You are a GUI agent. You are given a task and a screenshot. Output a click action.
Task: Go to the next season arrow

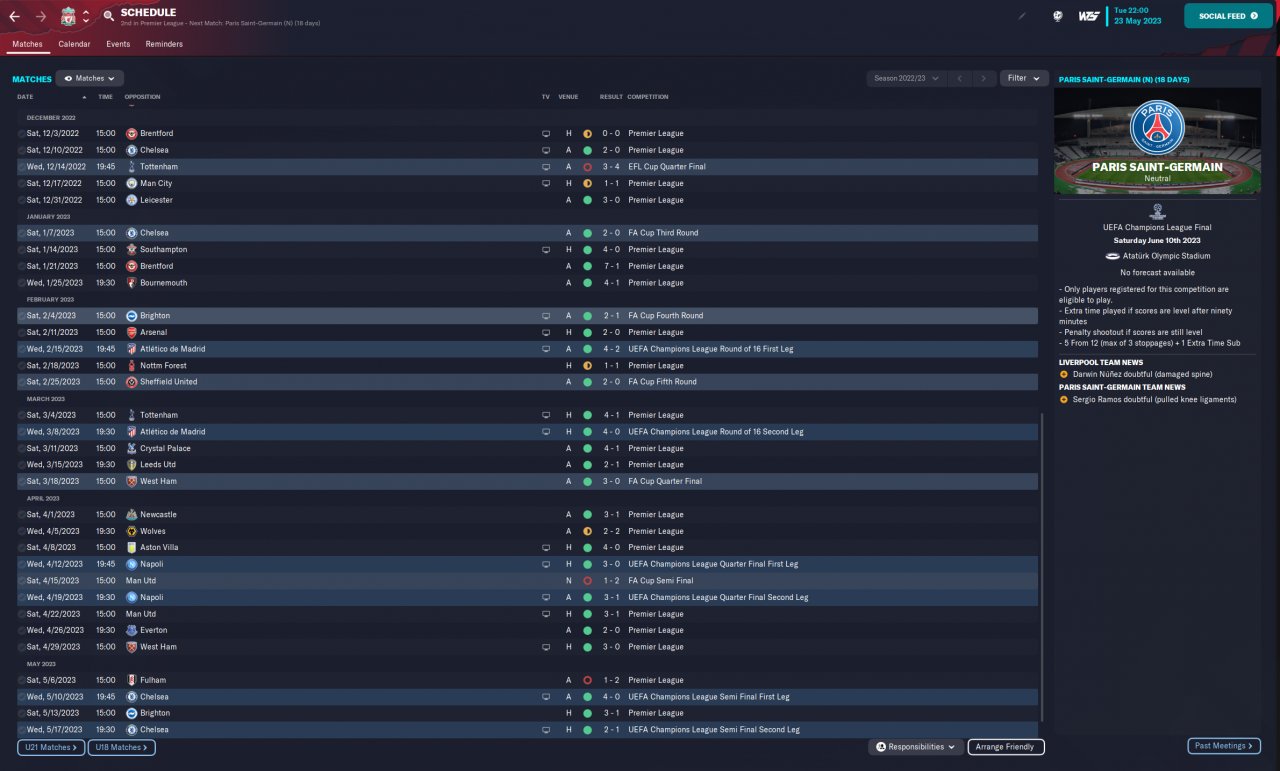tap(984, 78)
